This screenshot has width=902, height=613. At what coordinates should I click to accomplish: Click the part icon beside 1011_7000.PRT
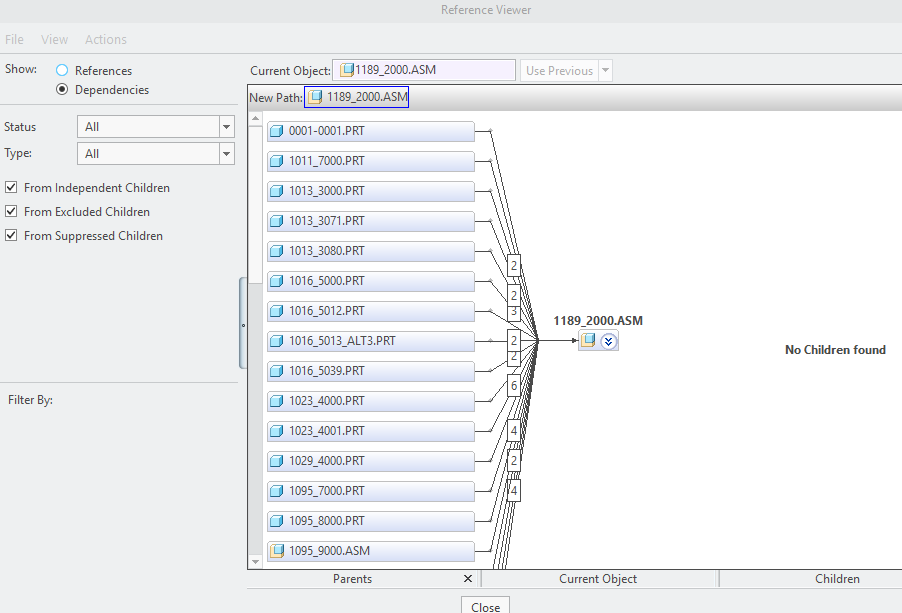point(277,161)
